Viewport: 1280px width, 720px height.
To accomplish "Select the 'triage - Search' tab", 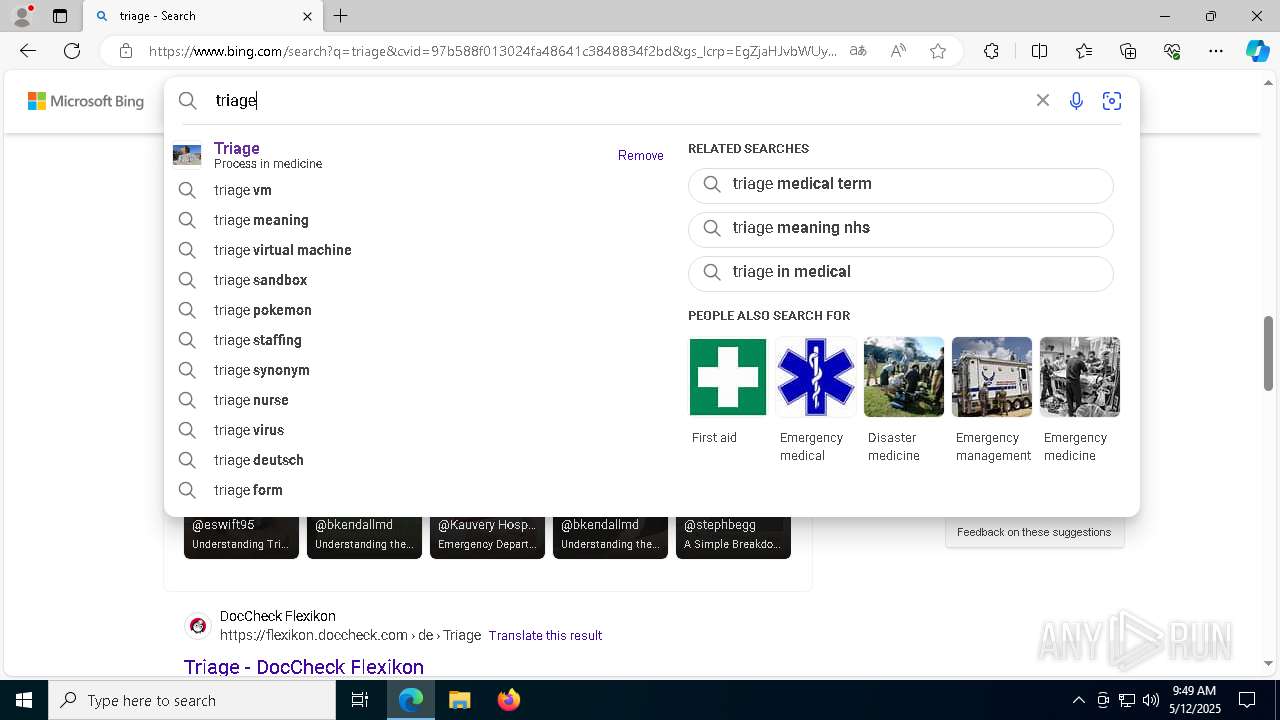I will pos(201,16).
